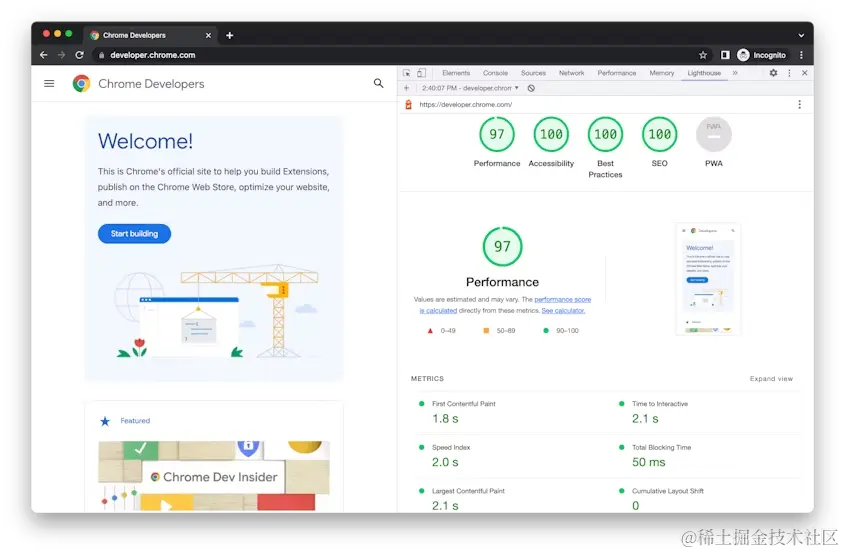This screenshot has height=554, width=845.
Task: Click the Total Blocking Time 50 ms metric
Action: [x=709, y=456]
